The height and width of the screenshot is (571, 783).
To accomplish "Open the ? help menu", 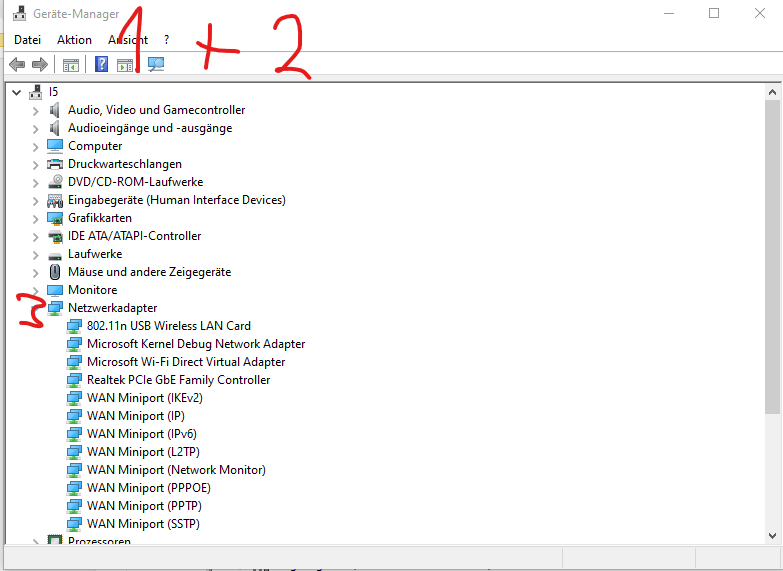I will pyautogui.click(x=166, y=40).
